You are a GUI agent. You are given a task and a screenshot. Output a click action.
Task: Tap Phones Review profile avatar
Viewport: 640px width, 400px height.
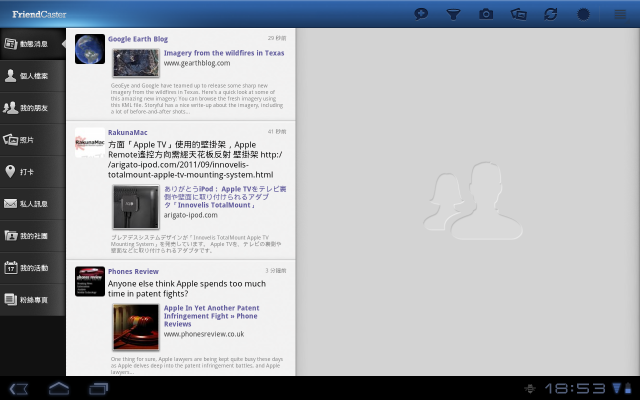(90, 282)
